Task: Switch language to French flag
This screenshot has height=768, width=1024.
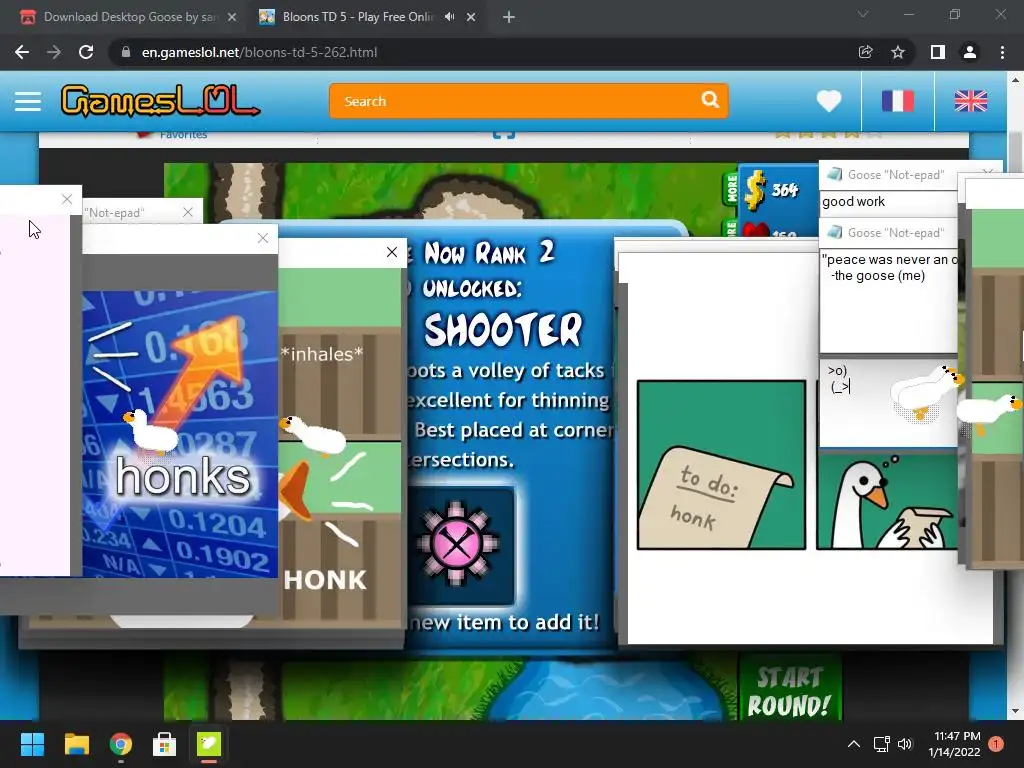Action: [x=898, y=101]
